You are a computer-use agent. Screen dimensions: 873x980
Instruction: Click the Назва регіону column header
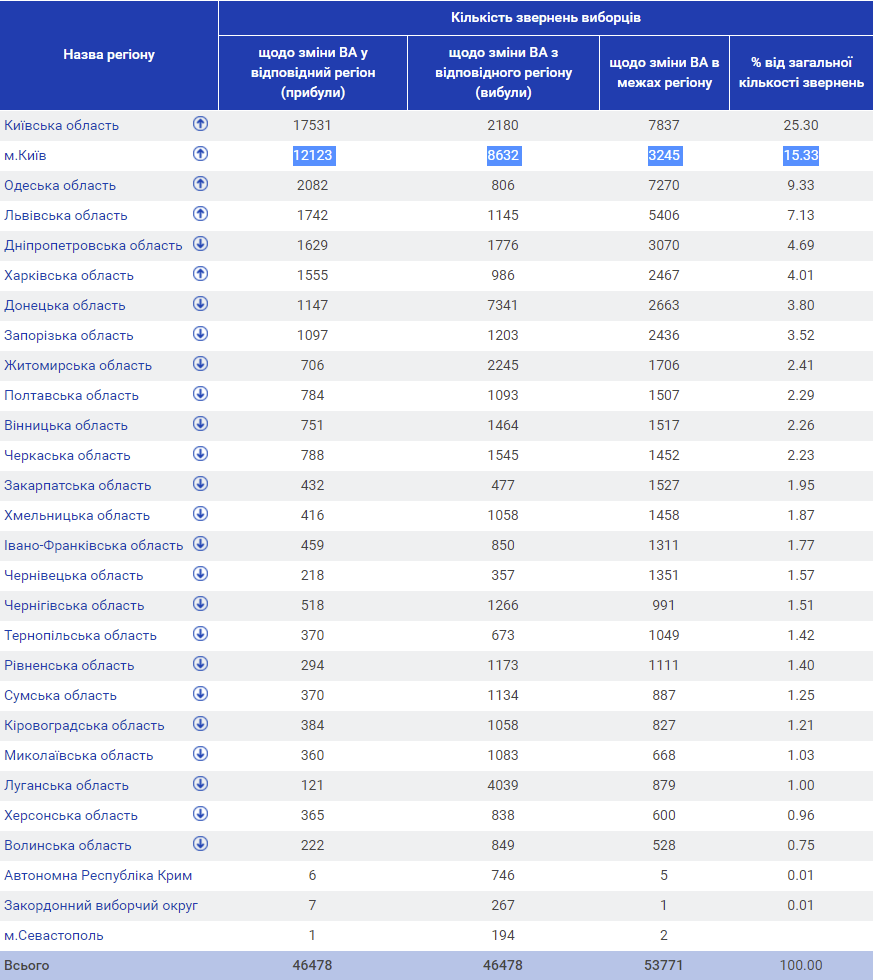(x=109, y=55)
